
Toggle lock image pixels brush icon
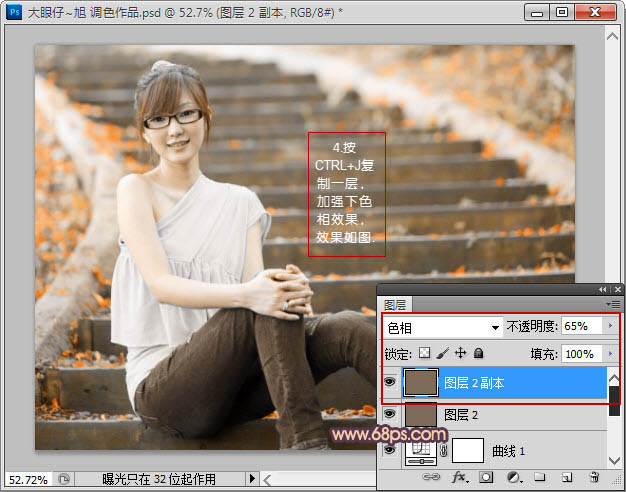(x=442, y=353)
